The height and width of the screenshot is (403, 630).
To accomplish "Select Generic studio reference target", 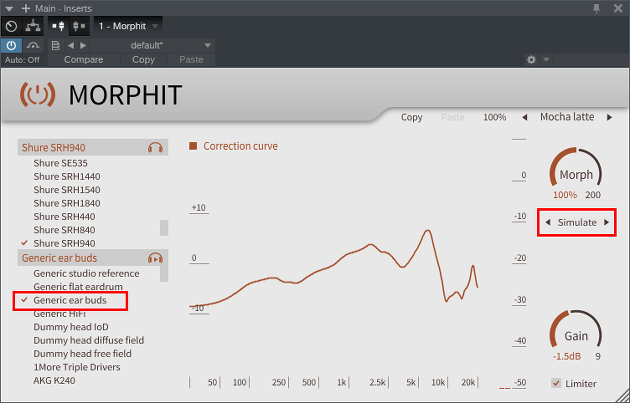I will [86, 274].
